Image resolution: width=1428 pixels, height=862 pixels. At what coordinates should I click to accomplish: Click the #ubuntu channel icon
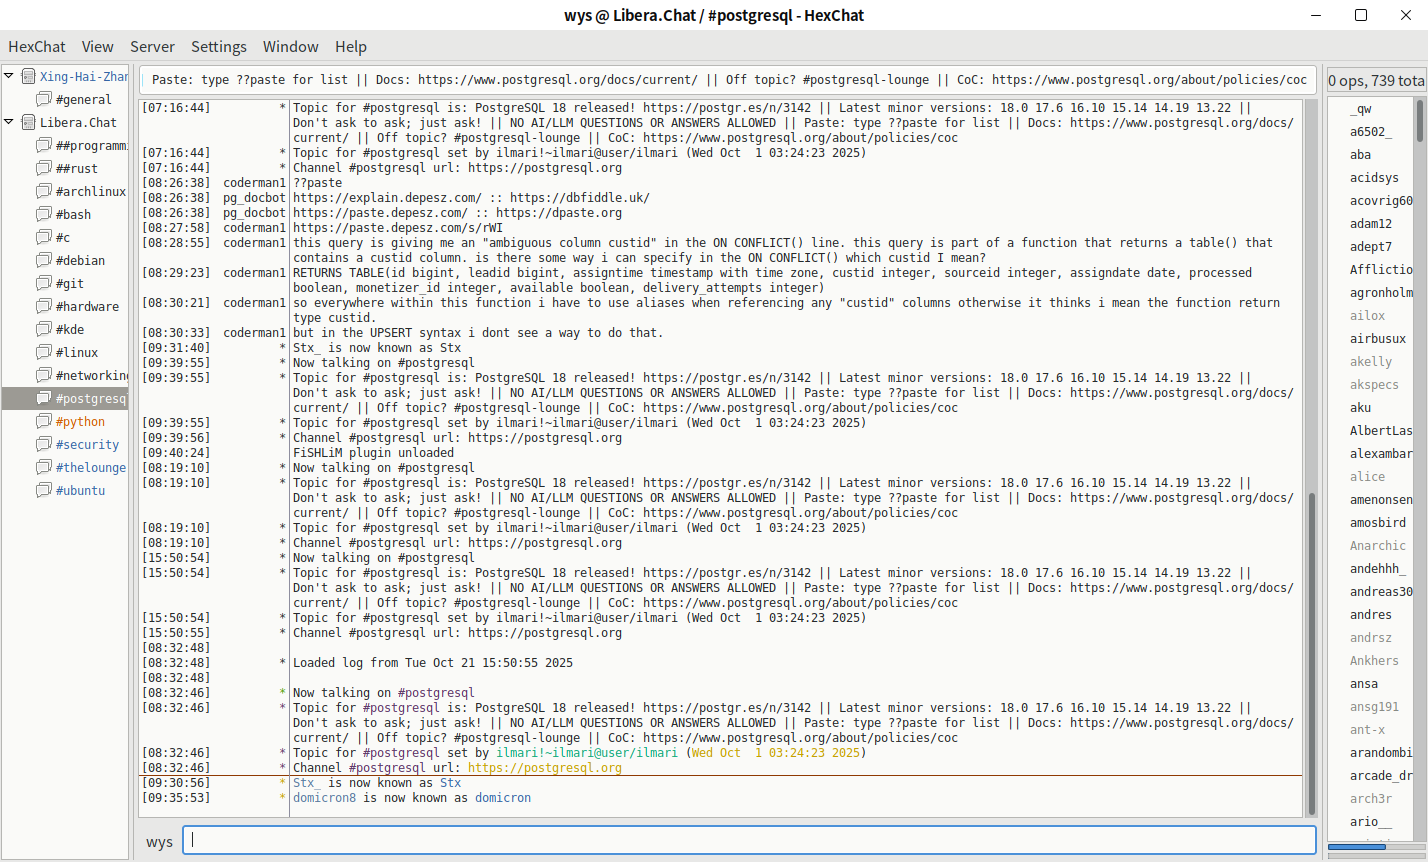click(x=44, y=490)
